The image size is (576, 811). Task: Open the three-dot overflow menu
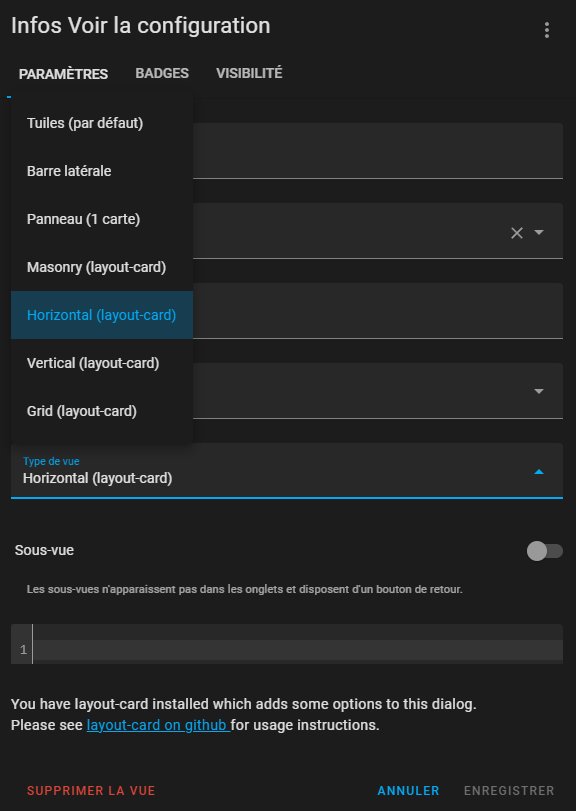(547, 30)
